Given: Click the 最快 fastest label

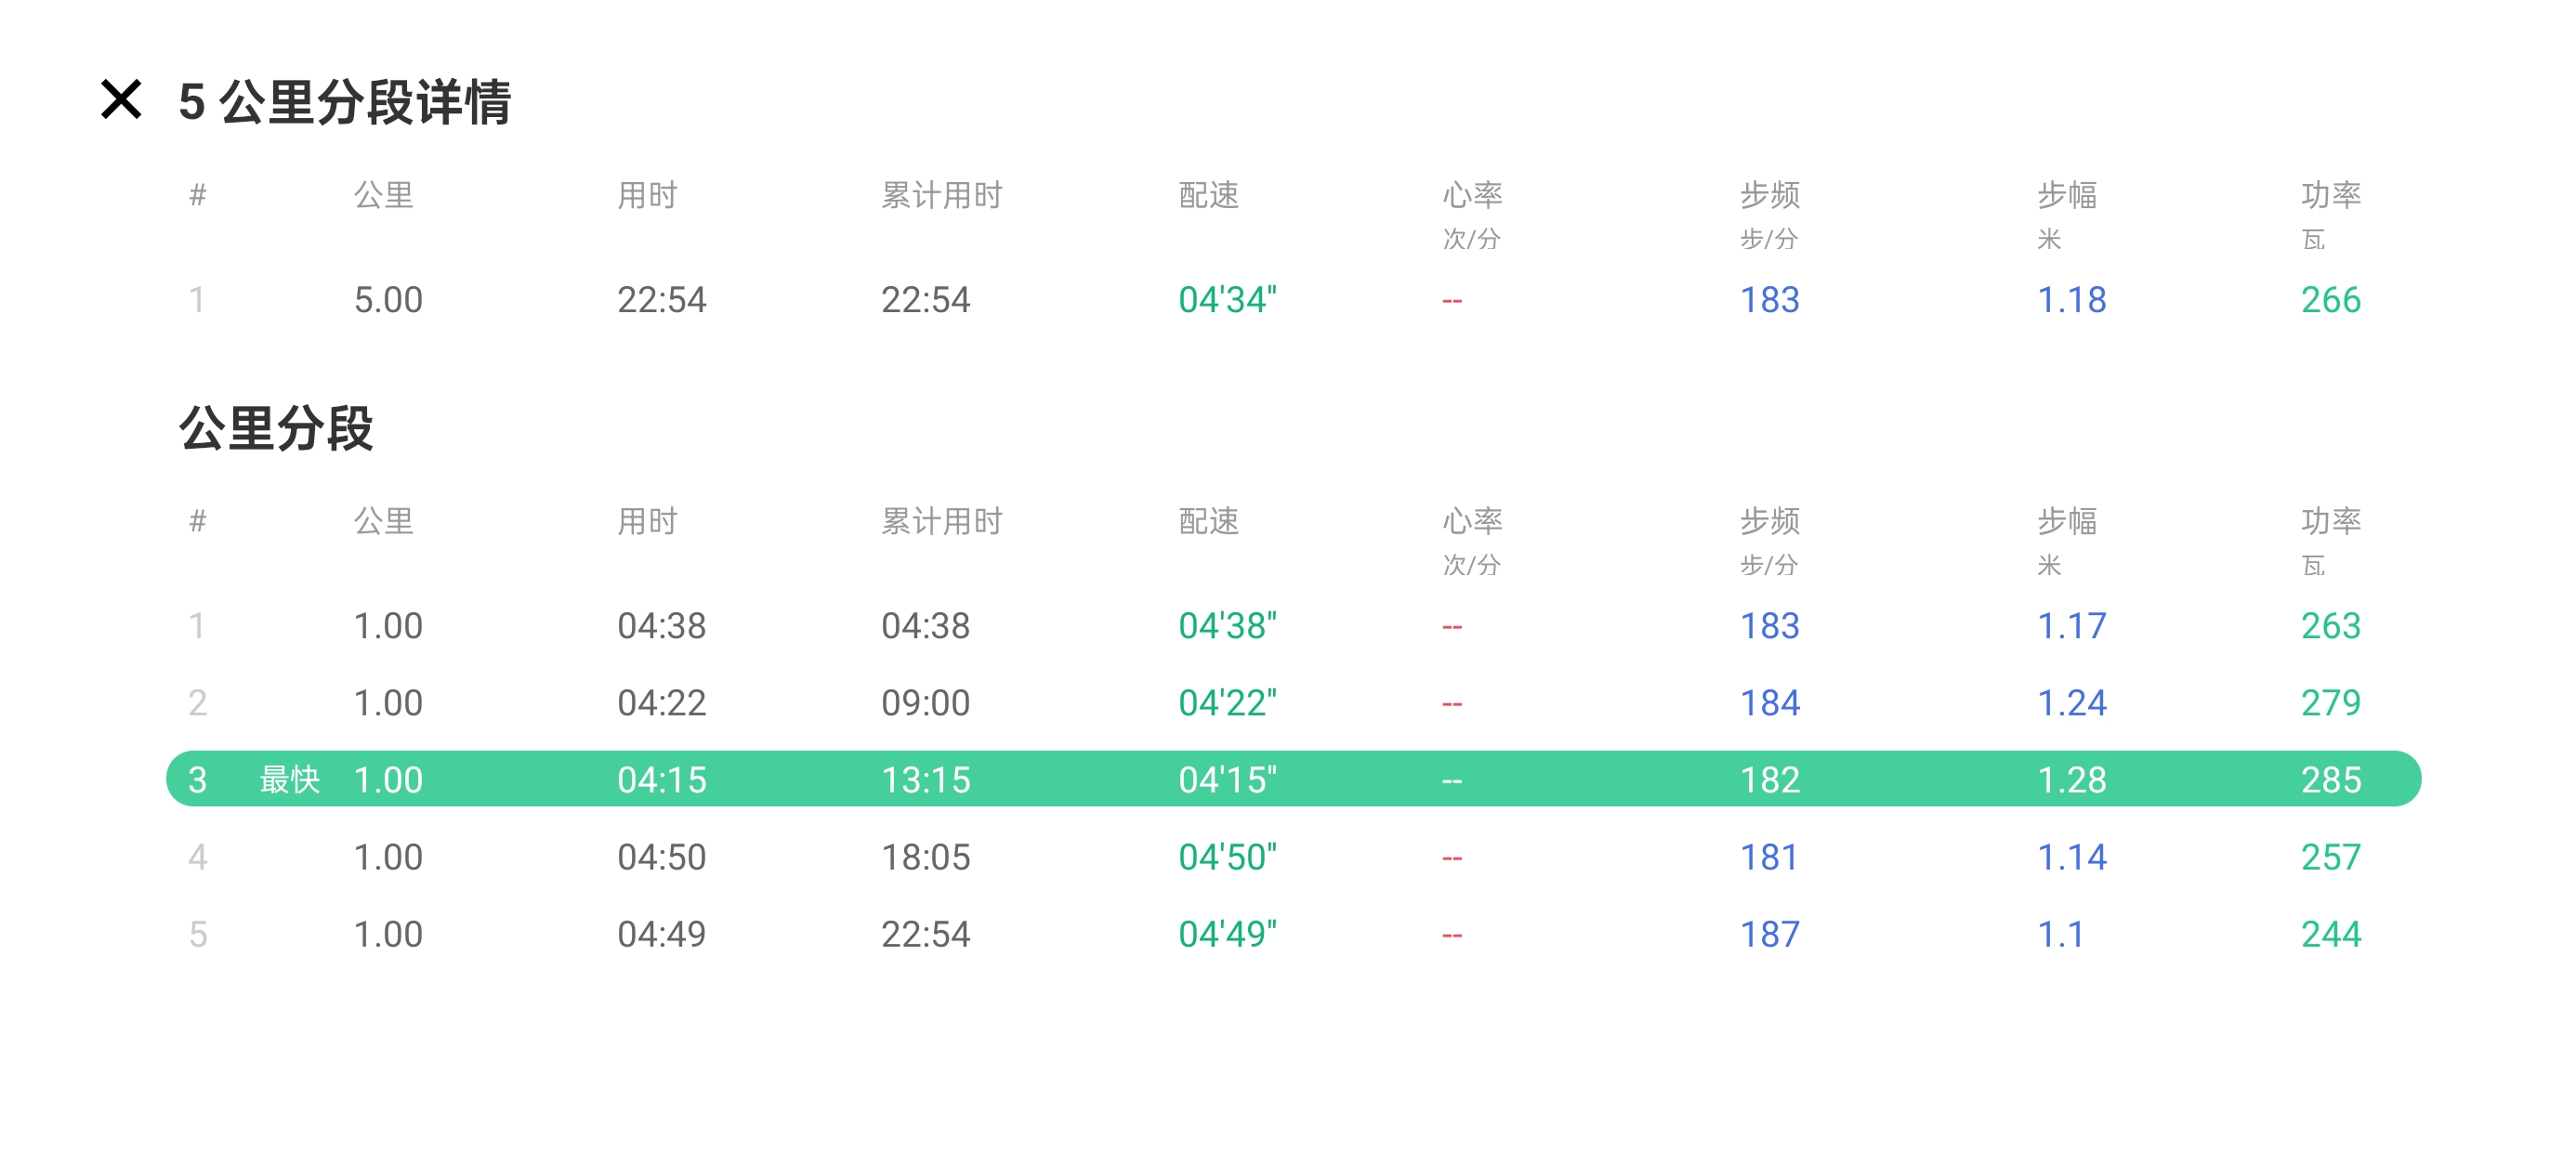Looking at the screenshot, I should 289,779.
